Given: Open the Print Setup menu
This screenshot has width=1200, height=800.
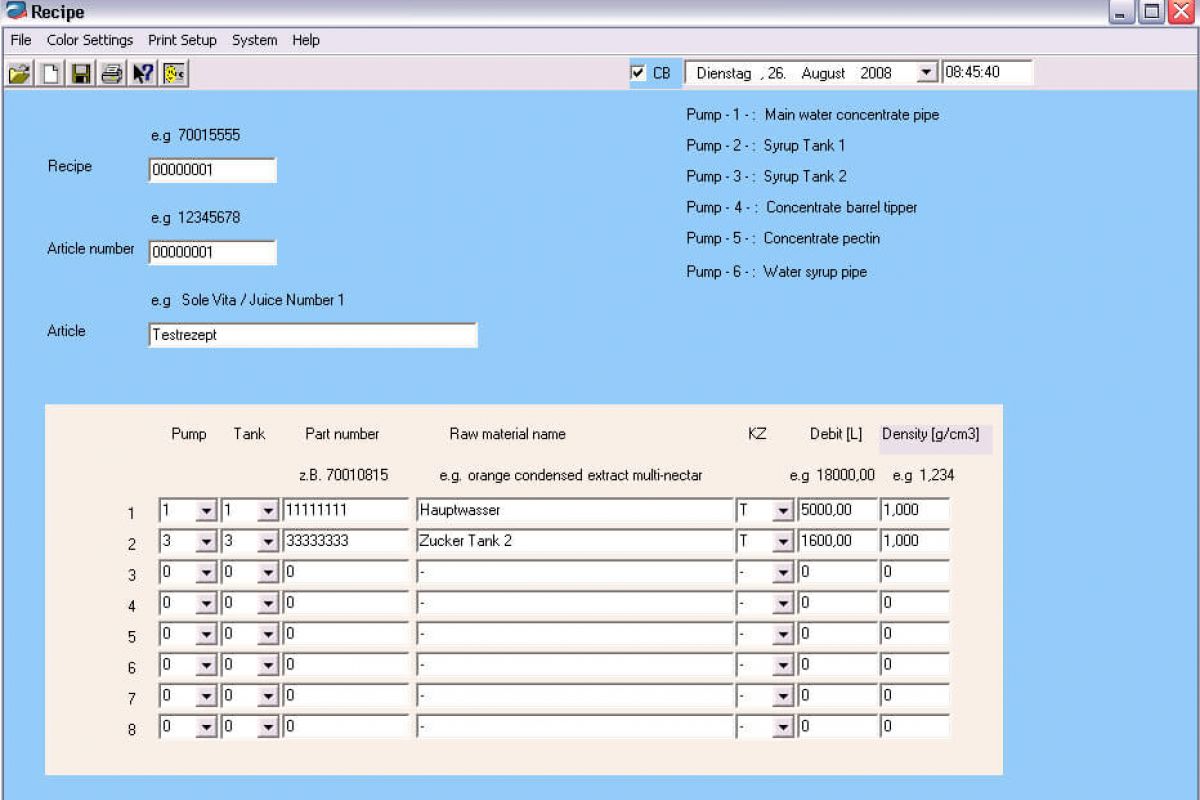Looking at the screenshot, I should 182,40.
